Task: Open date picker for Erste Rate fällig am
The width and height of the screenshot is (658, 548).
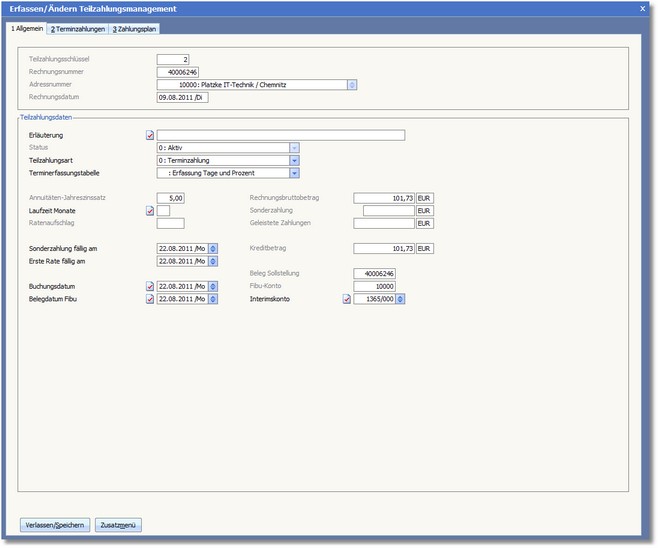Action: tap(213, 262)
